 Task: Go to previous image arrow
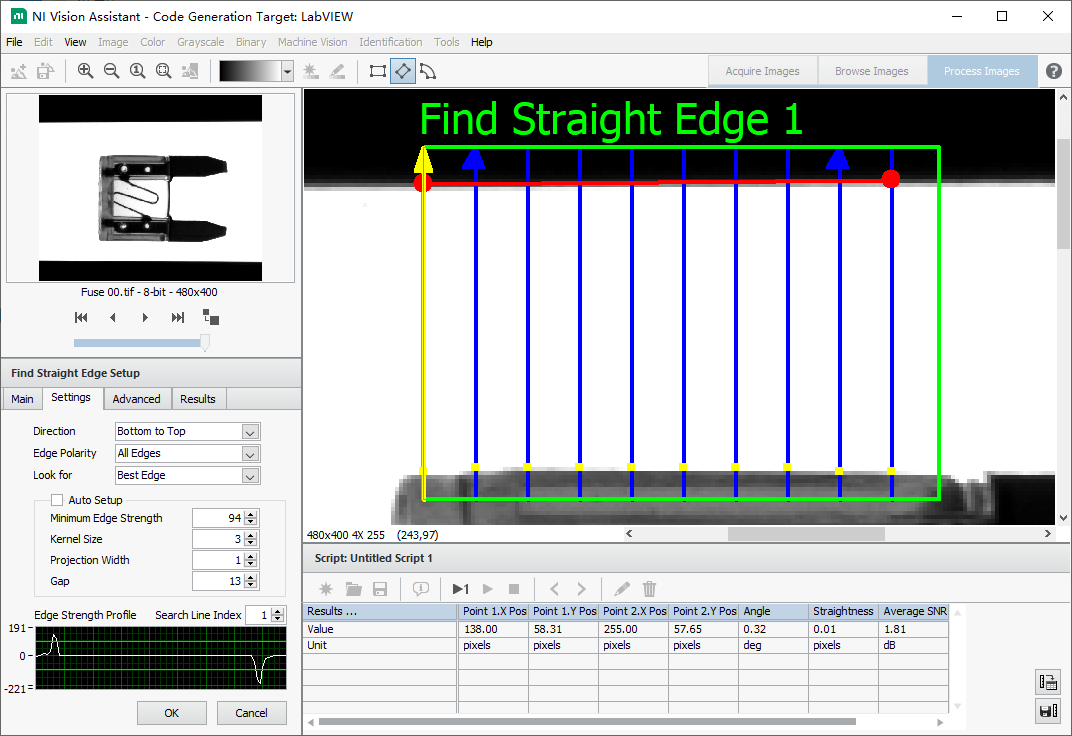point(113,317)
